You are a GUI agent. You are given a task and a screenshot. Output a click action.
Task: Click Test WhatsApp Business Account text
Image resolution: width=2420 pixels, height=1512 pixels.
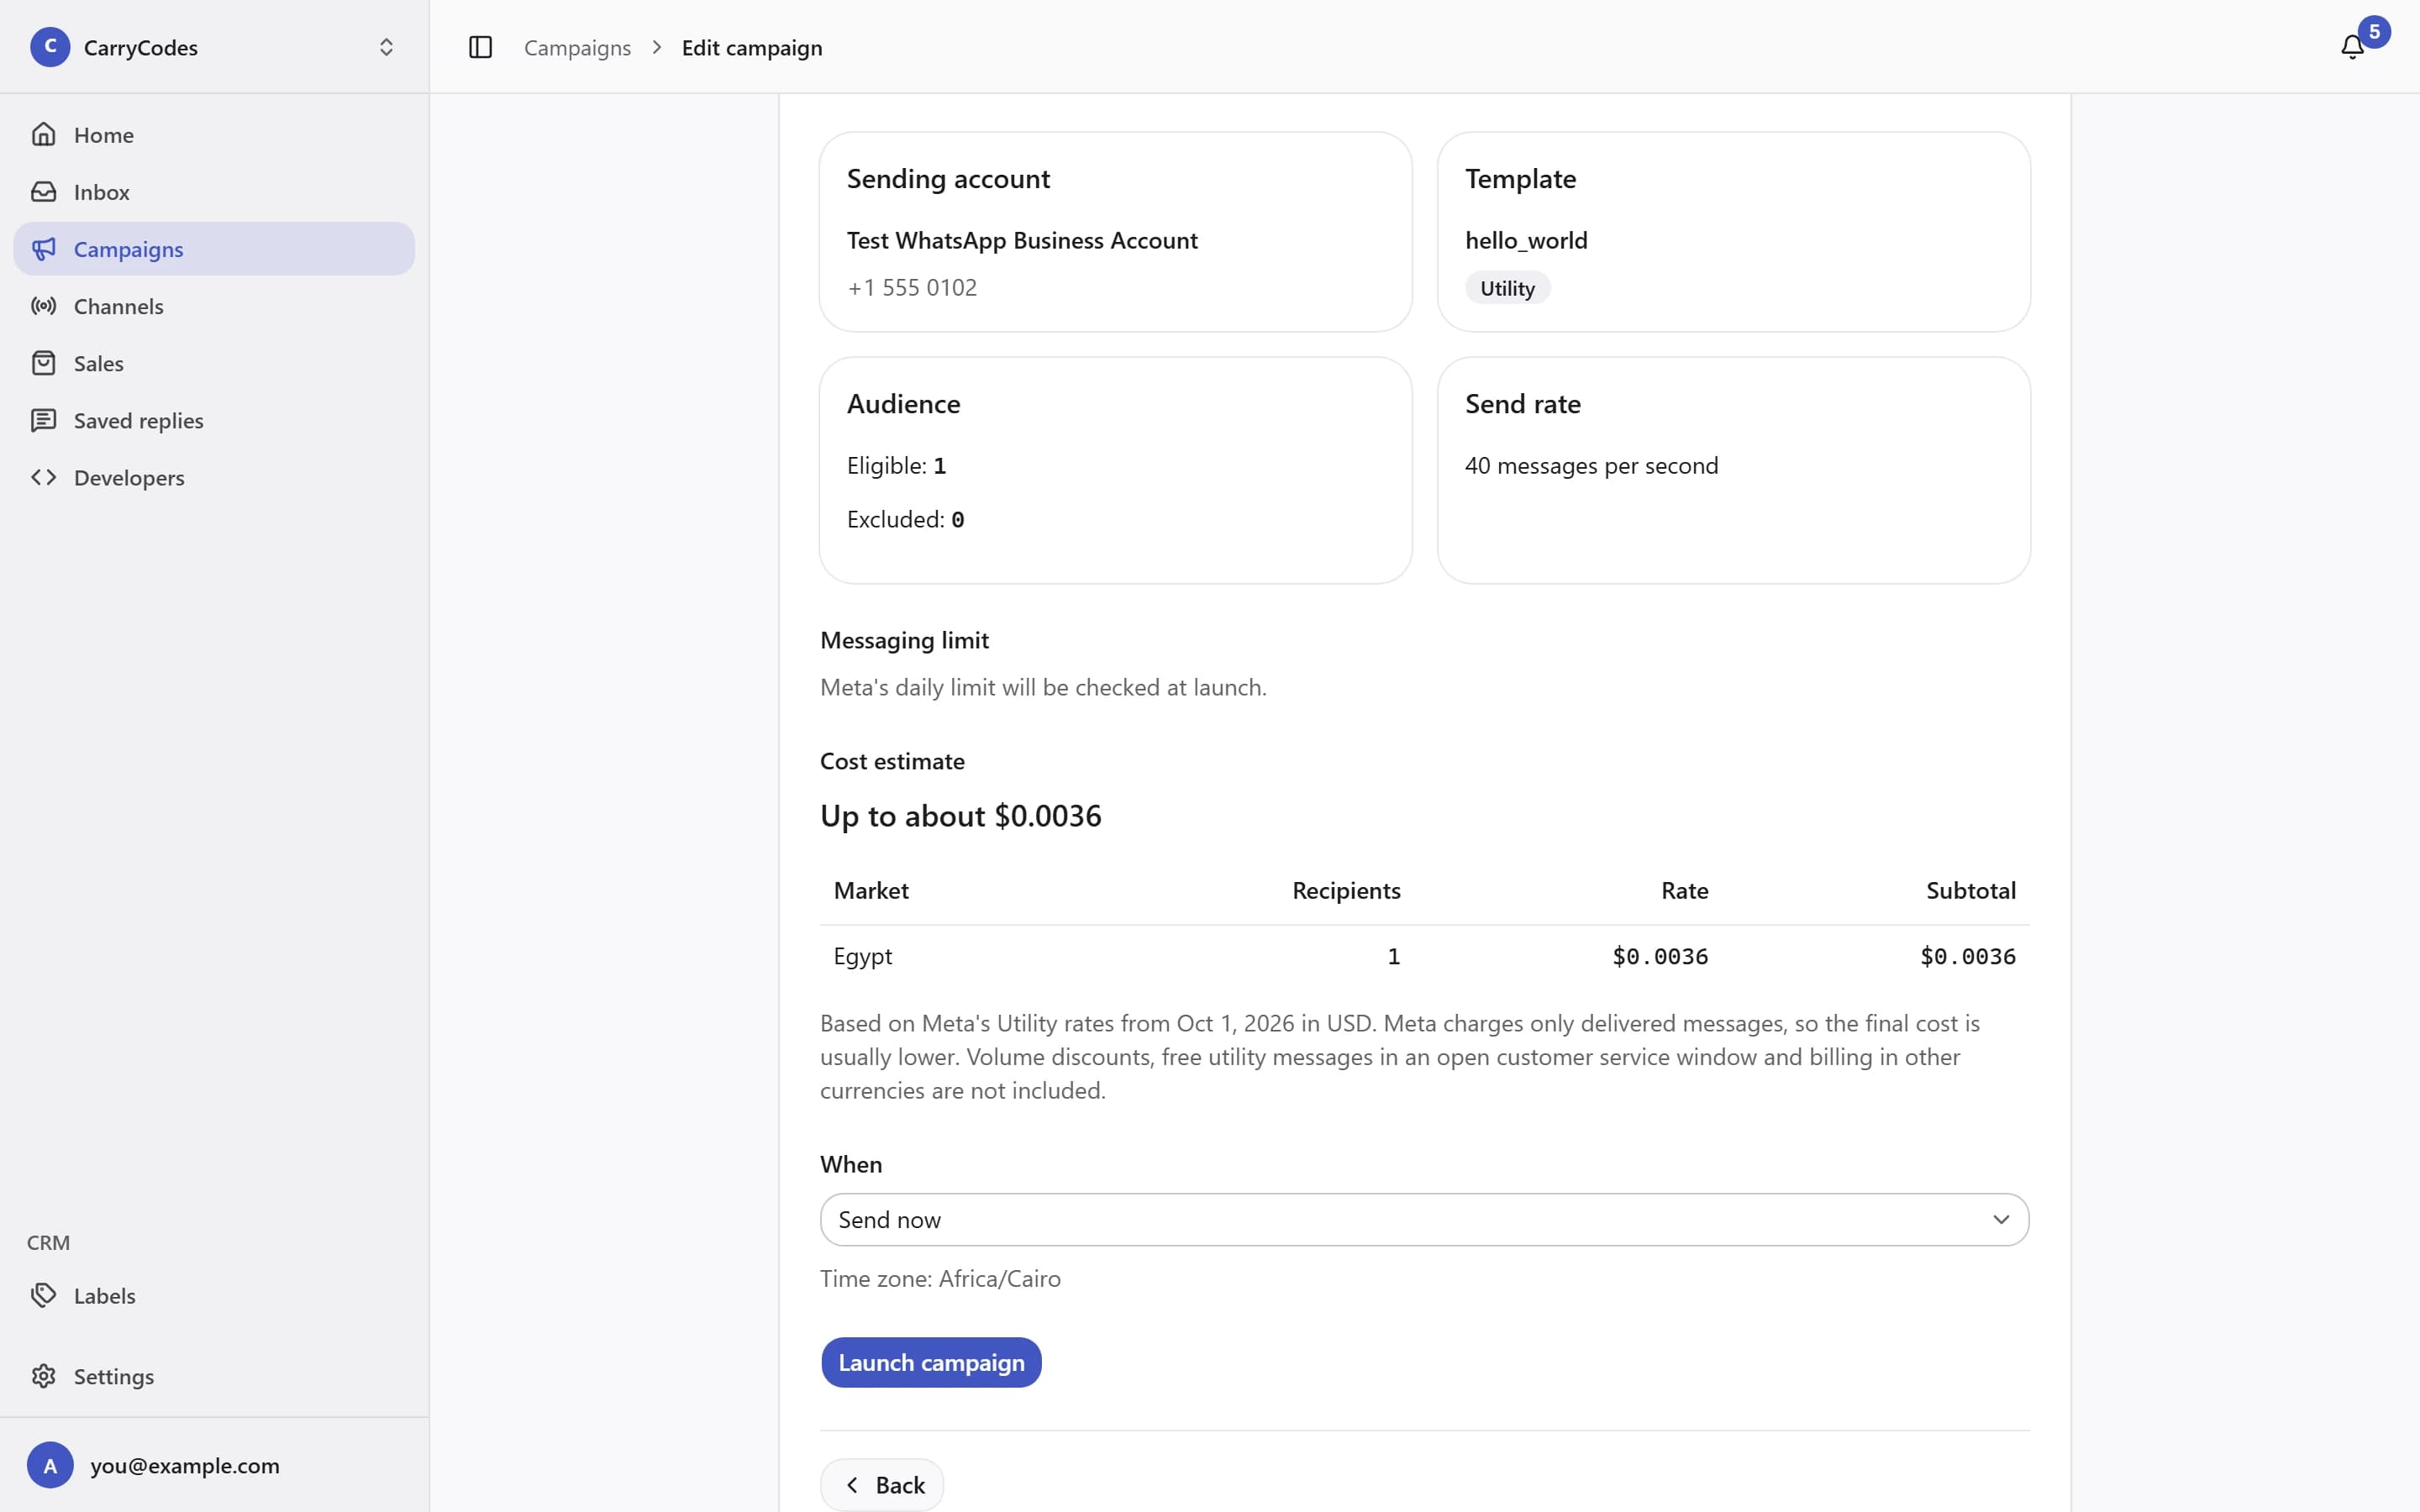(x=1022, y=240)
